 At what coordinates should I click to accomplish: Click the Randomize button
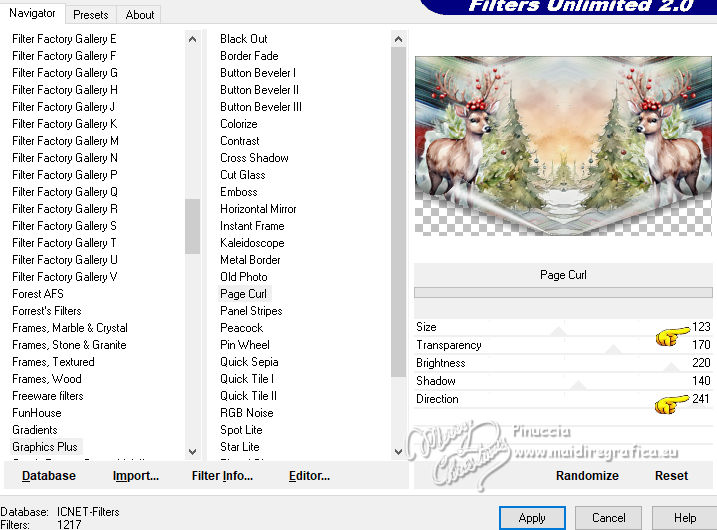point(587,476)
